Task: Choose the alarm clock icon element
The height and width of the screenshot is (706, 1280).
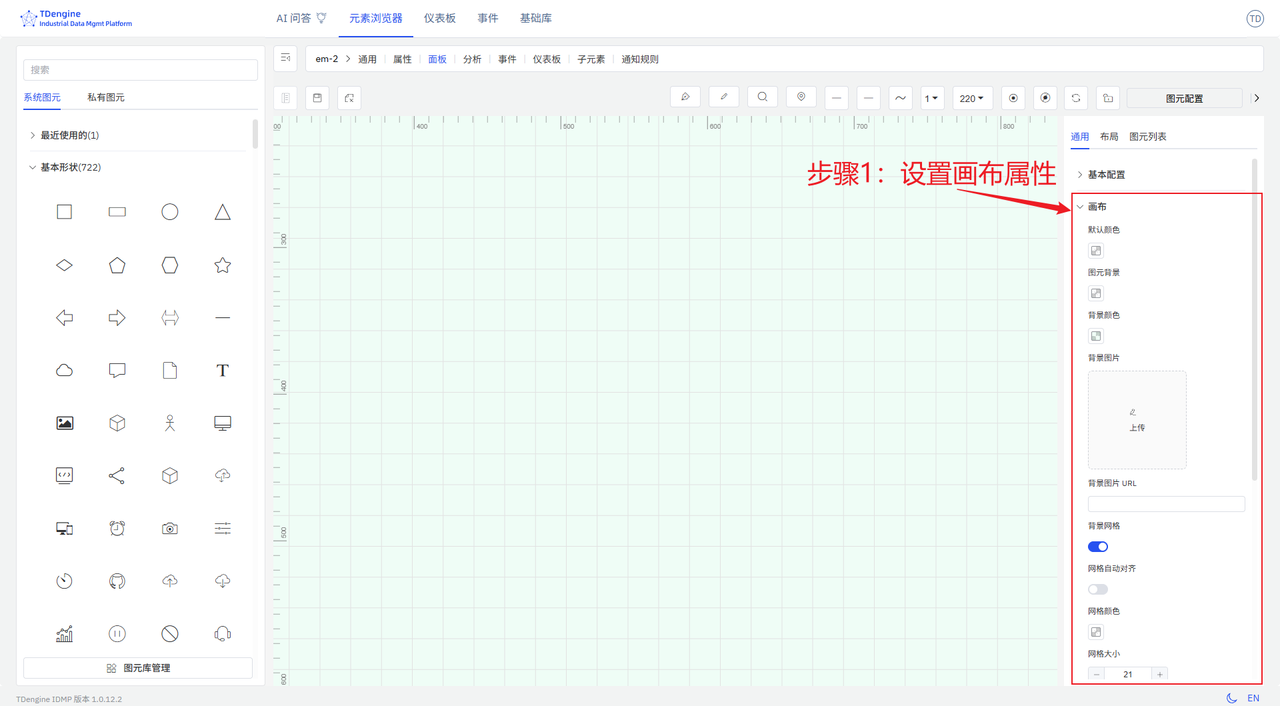Action: click(117, 528)
